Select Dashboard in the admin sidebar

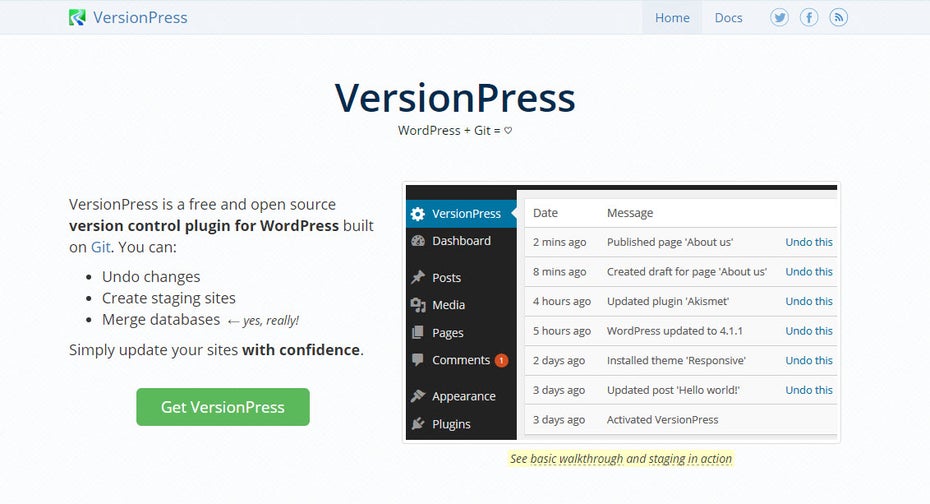coord(461,241)
